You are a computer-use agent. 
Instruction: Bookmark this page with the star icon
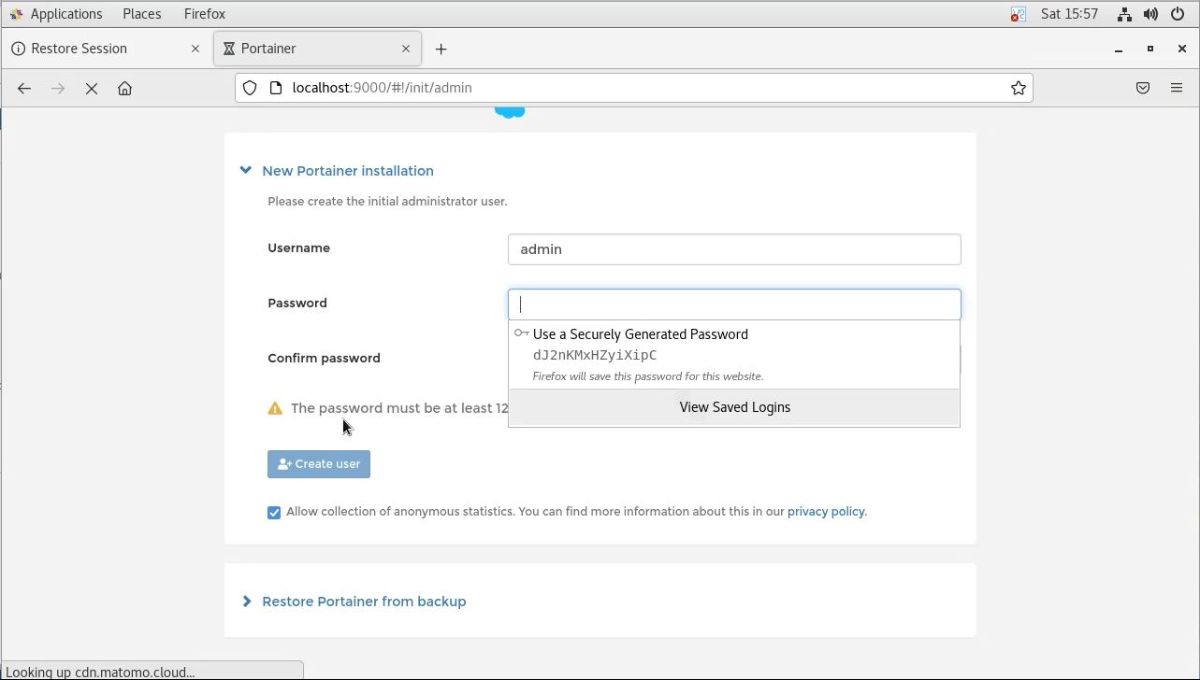pos(1018,88)
